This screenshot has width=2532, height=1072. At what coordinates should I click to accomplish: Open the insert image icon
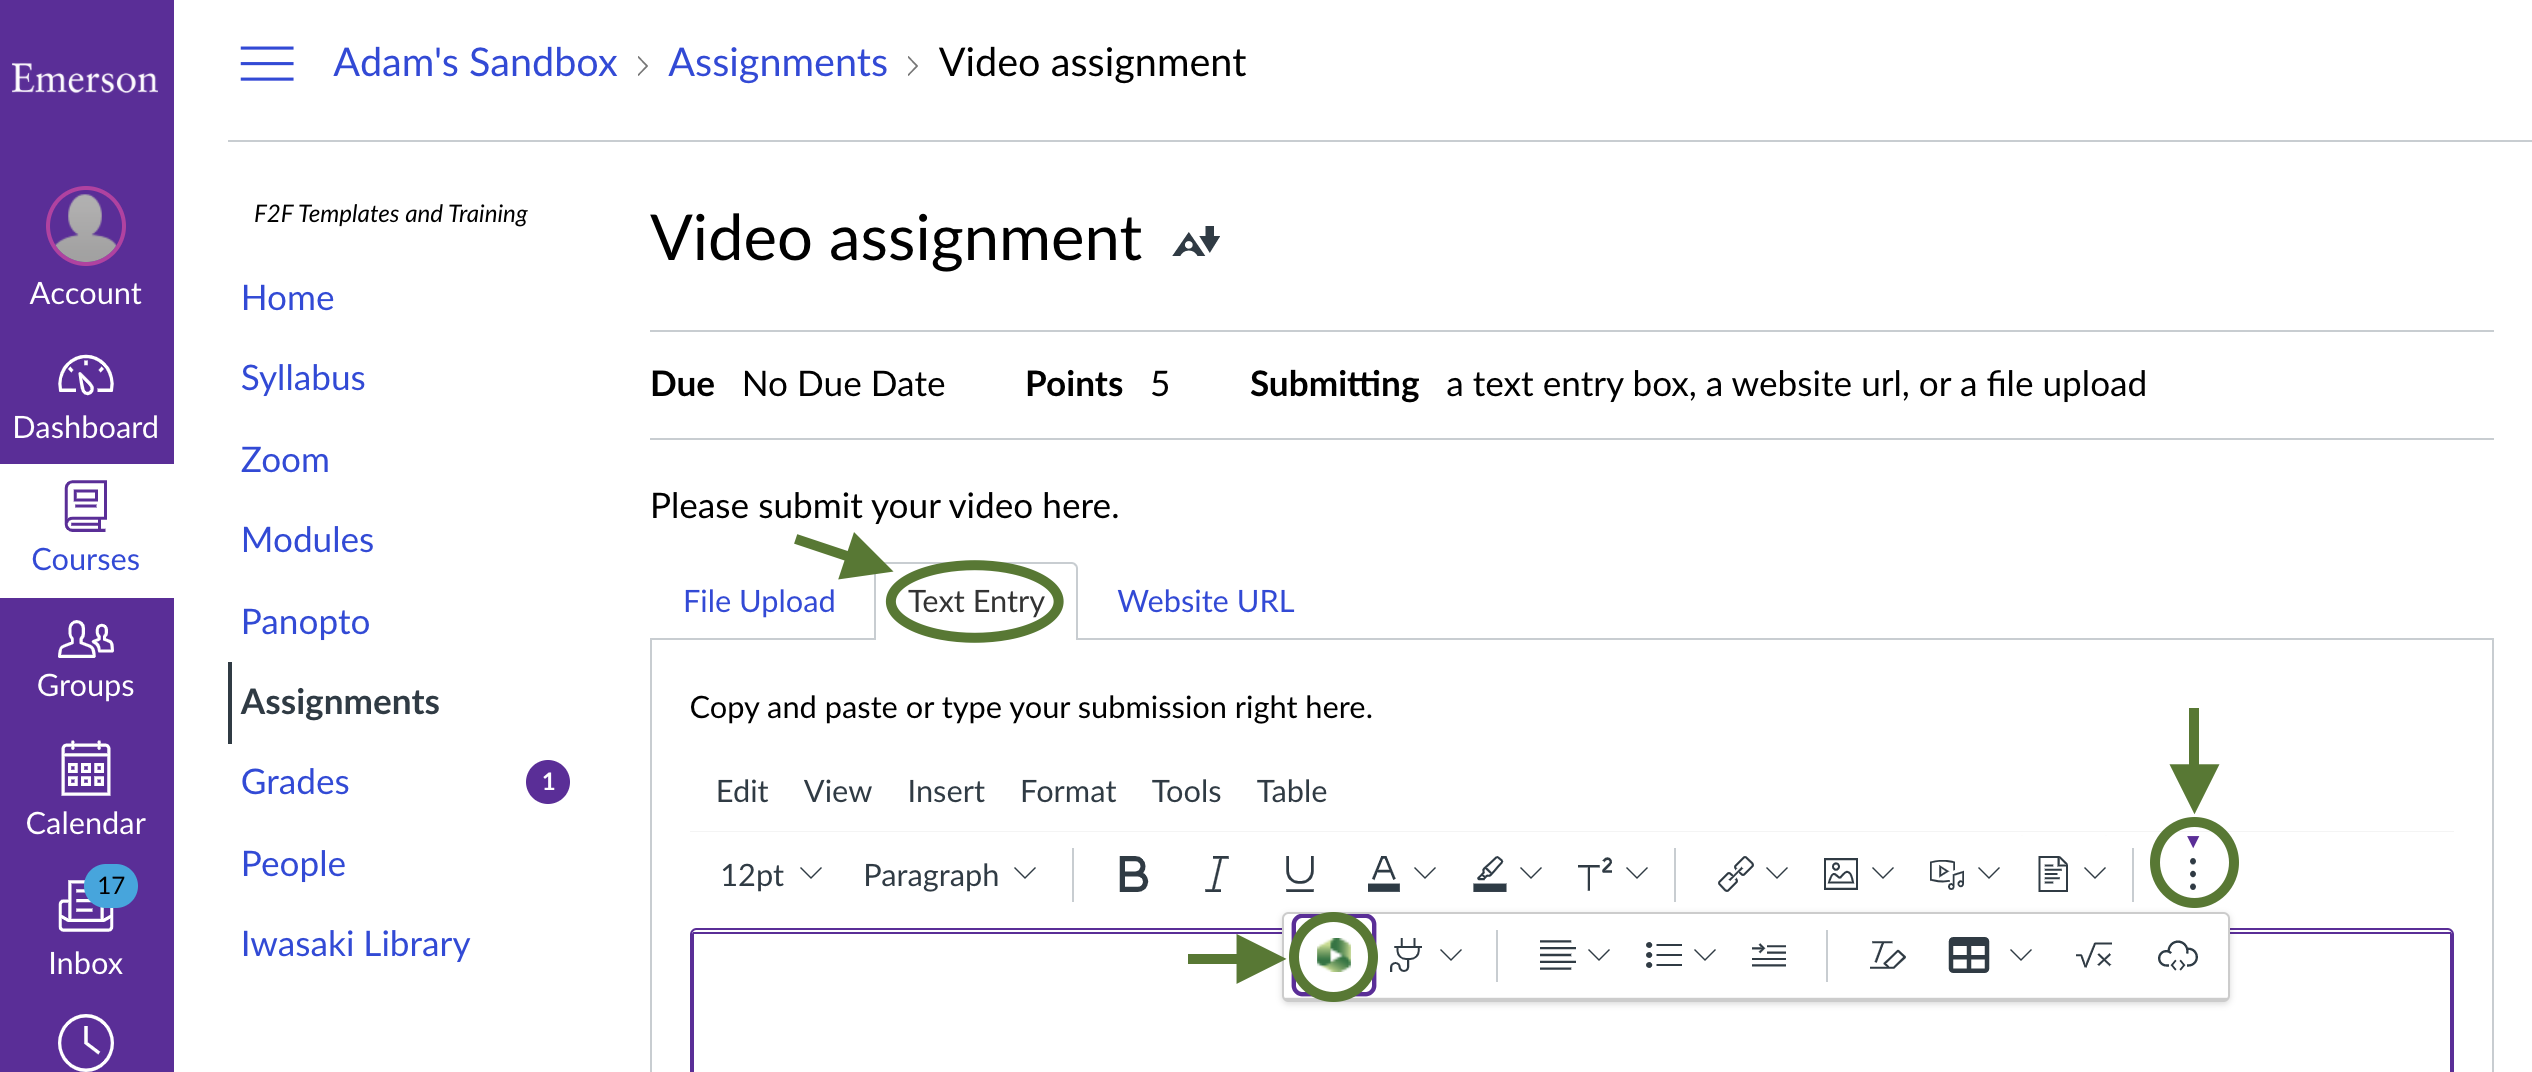1842,872
